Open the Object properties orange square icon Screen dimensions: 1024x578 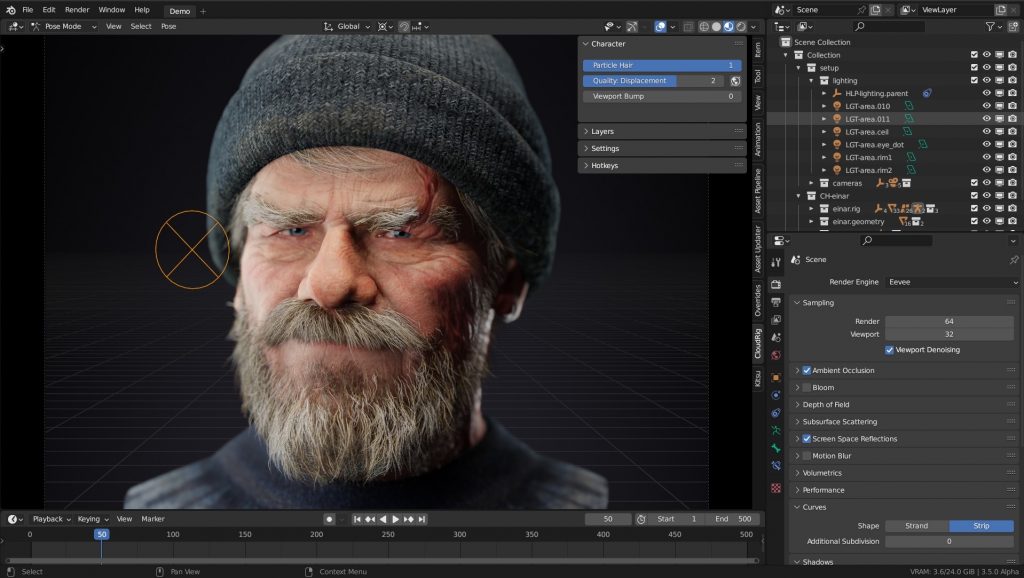point(777,377)
